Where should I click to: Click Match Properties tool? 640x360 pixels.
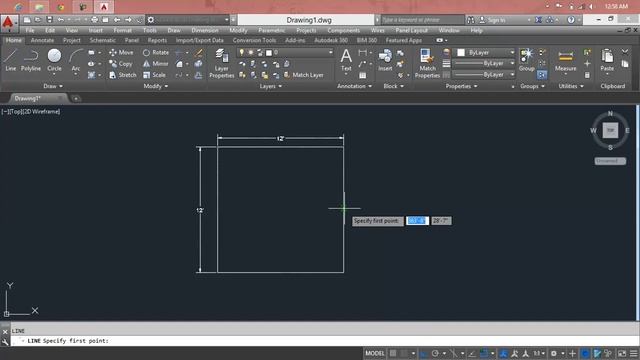click(x=427, y=63)
